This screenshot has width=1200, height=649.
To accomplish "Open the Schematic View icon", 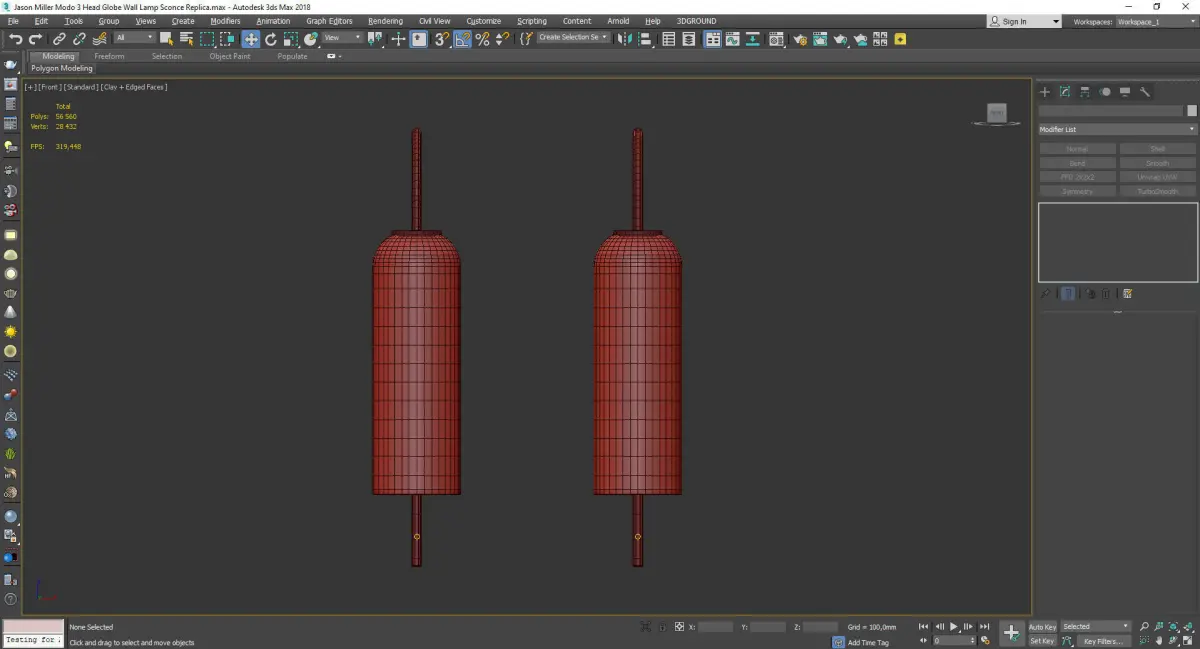I will (754, 39).
